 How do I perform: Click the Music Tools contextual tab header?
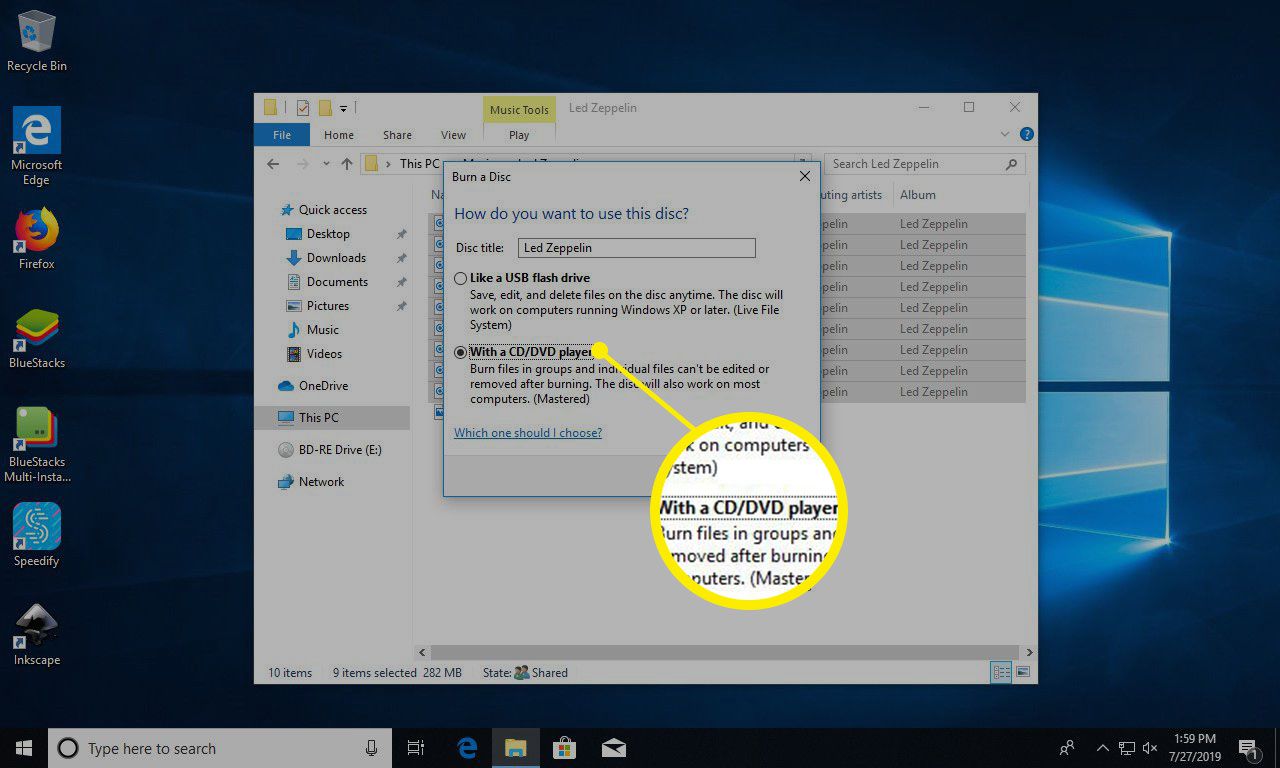pyautogui.click(x=519, y=110)
